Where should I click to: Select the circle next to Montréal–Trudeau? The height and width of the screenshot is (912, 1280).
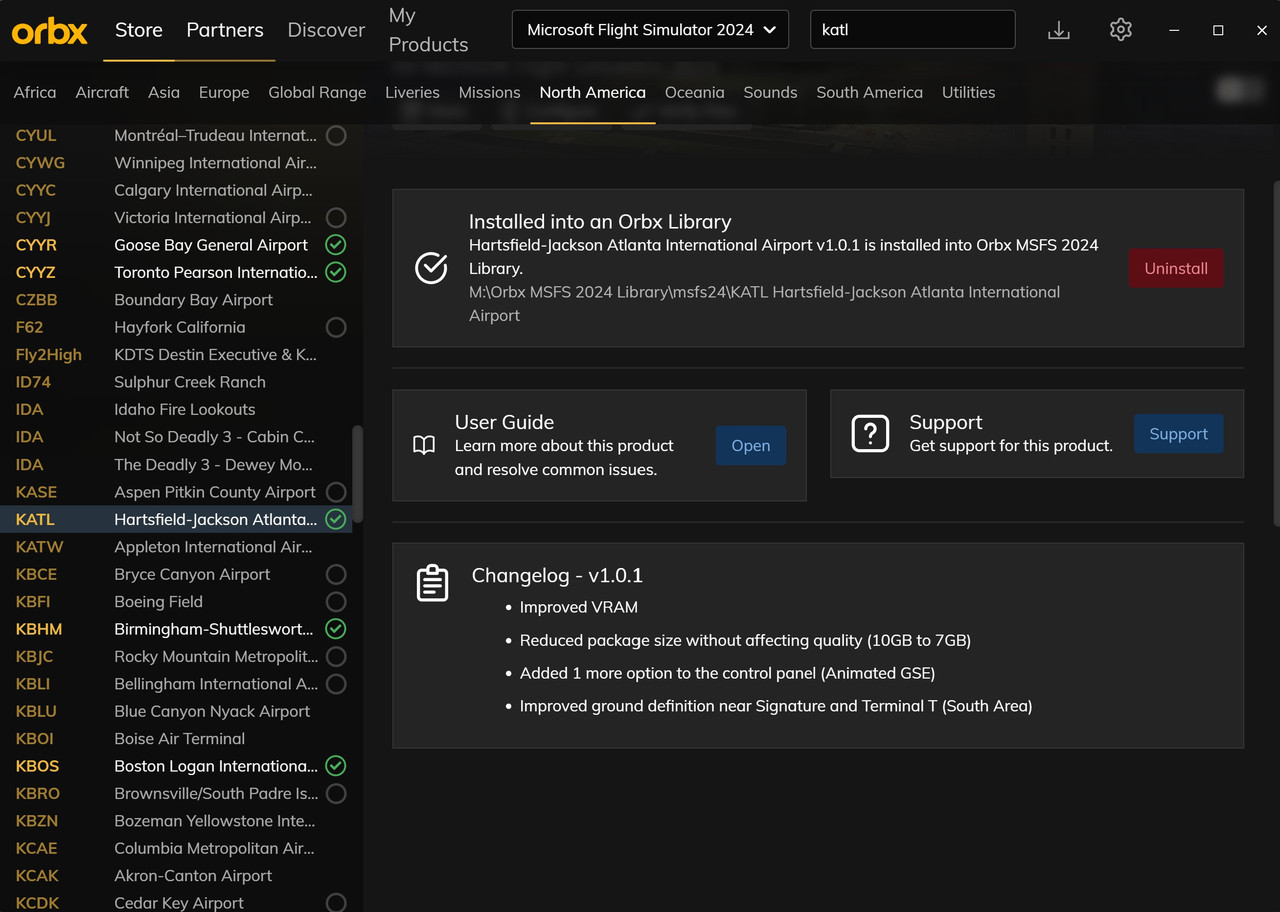click(x=336, y=135)
